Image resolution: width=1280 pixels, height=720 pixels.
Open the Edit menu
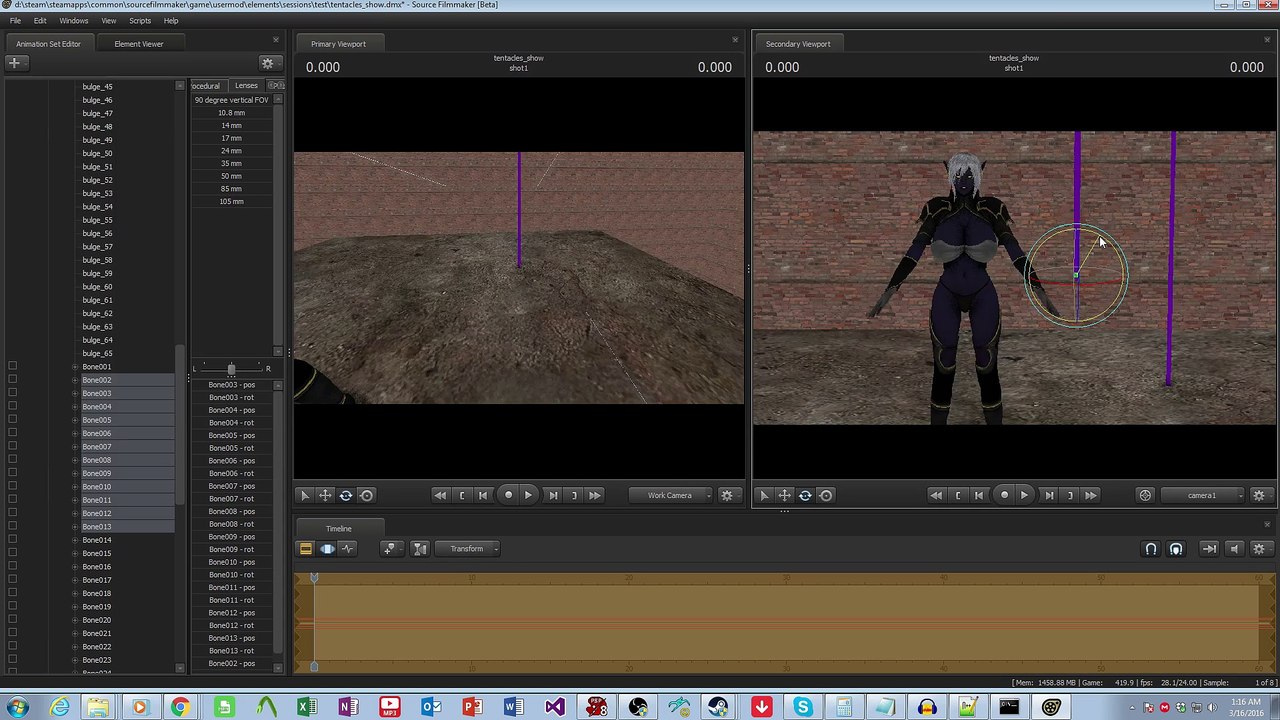point(40,20)
